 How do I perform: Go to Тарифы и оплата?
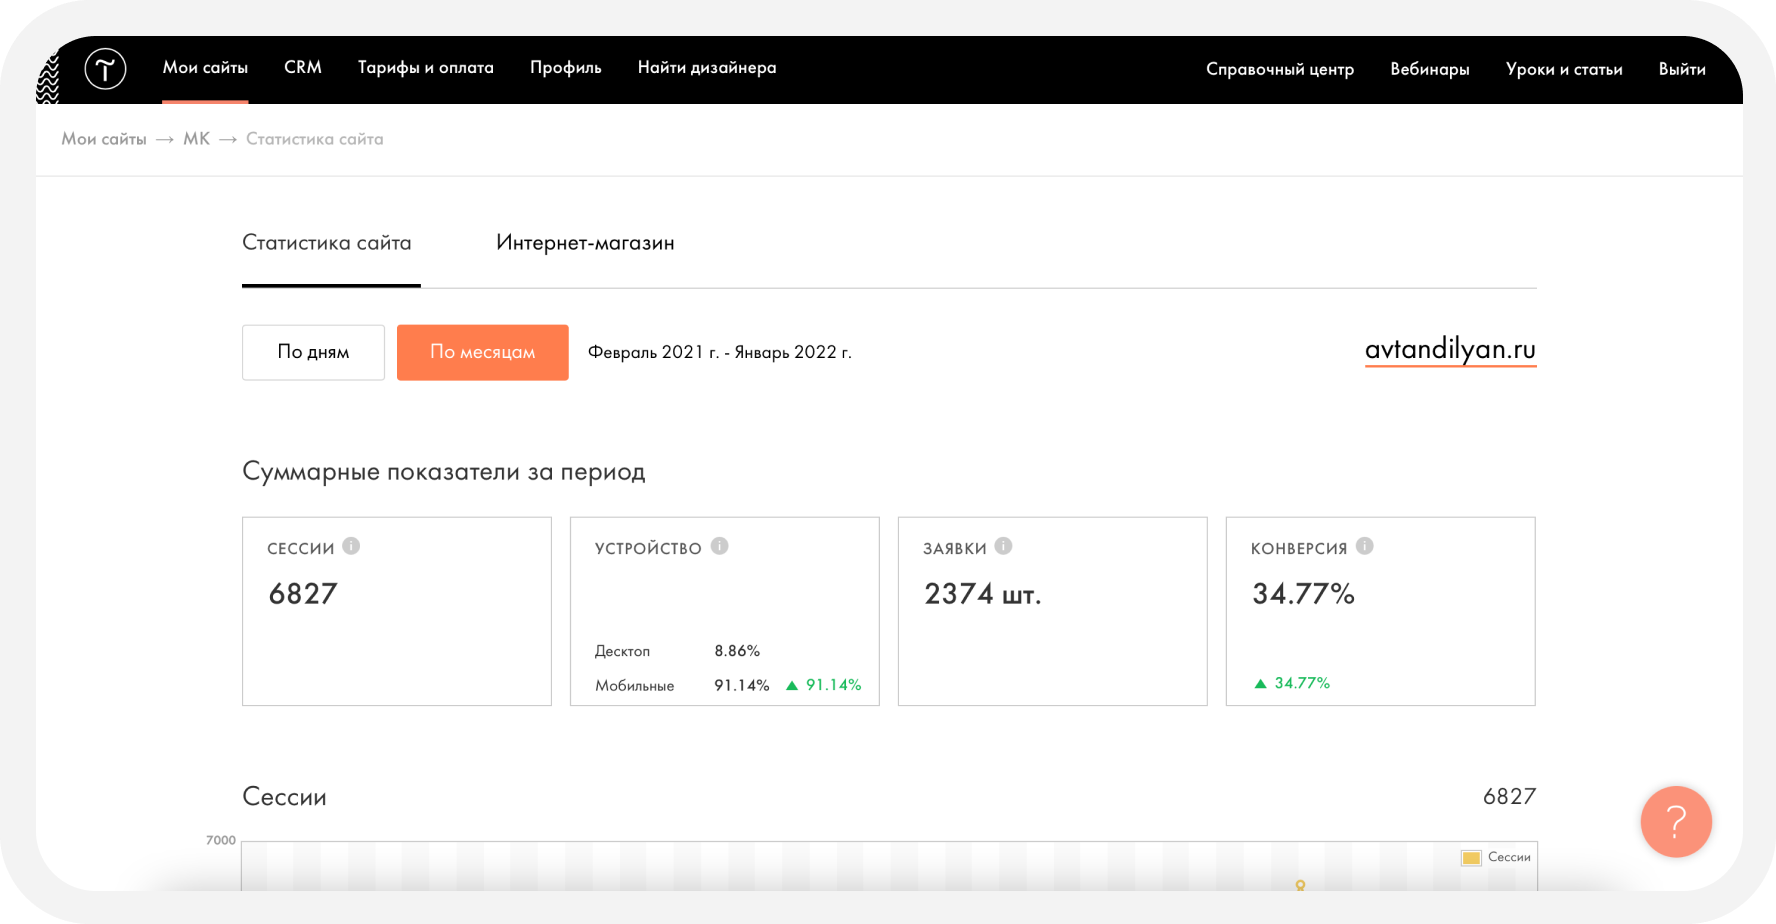426,68
